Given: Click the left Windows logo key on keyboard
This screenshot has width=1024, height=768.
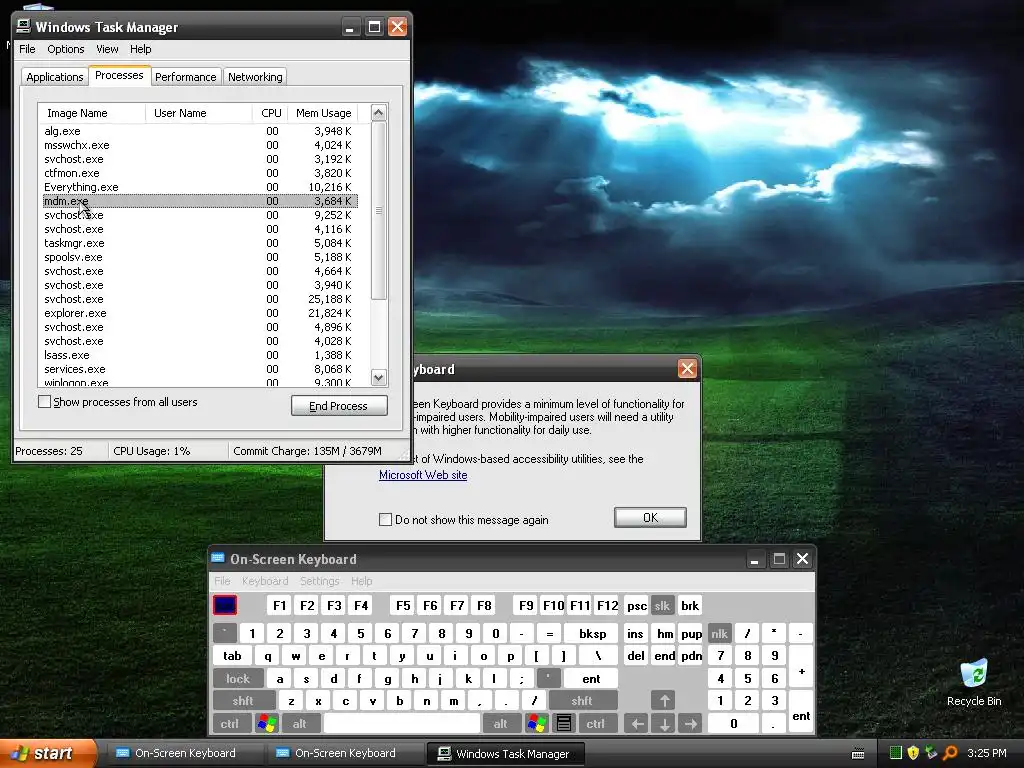Looking at the screenshot, I should point(266,723).
